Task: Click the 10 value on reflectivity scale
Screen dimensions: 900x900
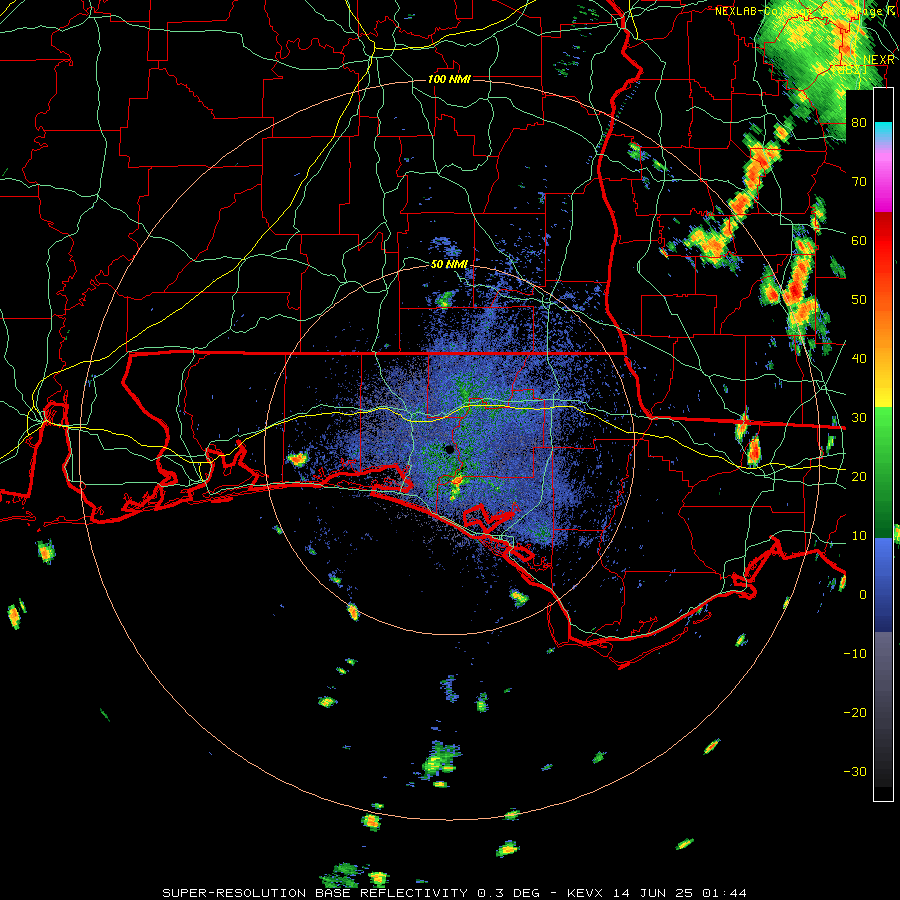Action: click(x=859, y=536)
